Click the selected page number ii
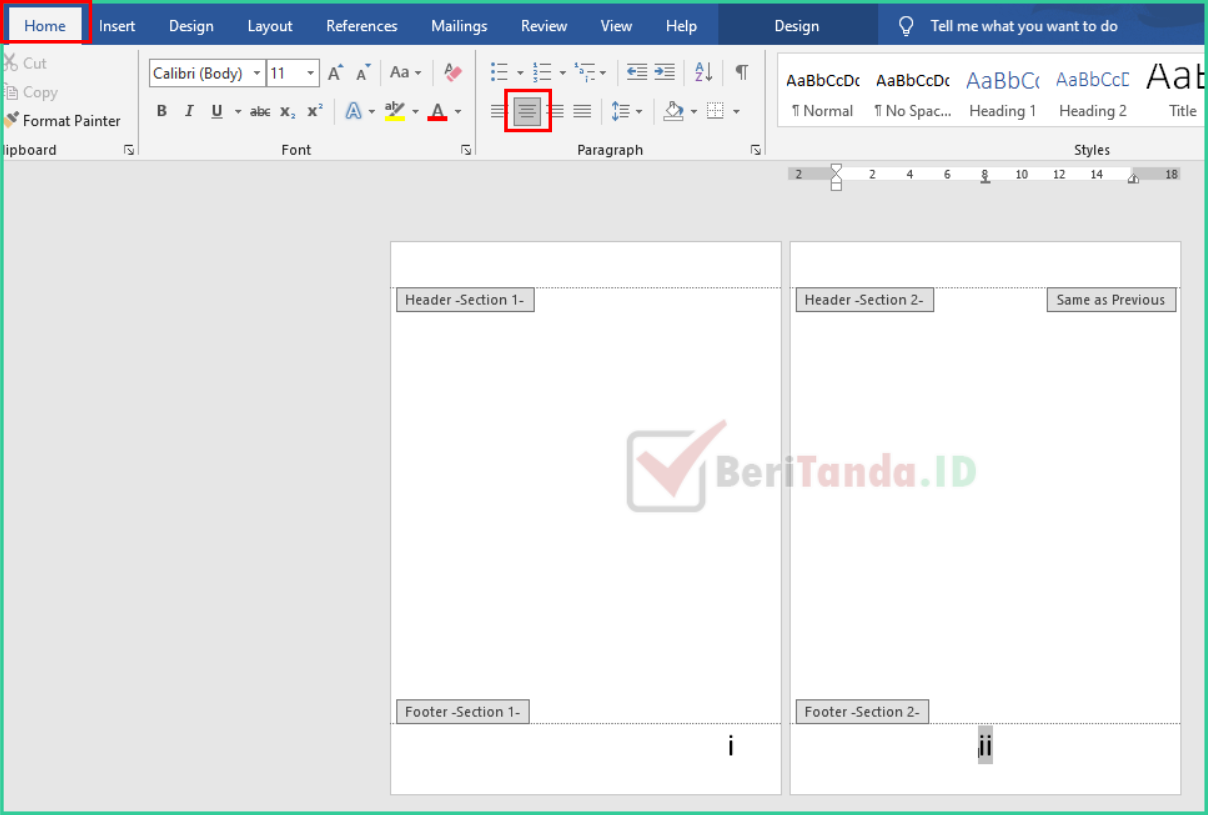1208x815 pixels. coord(985,746)
